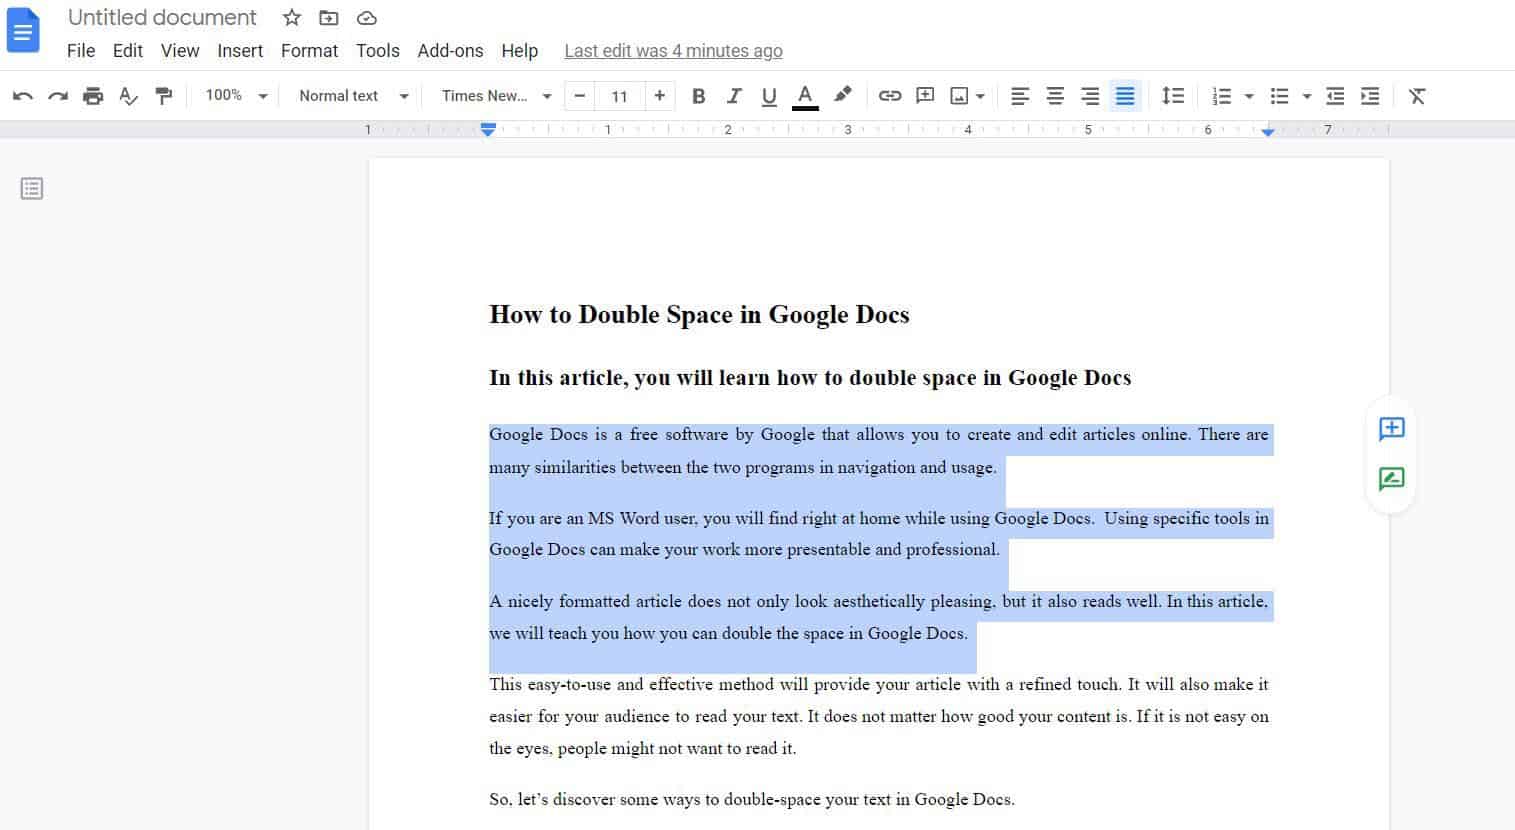The image size is (1515, 830).
Task: Click the right indent marker on ruler
Action: pyautogui.click(x=1268, y=131)
